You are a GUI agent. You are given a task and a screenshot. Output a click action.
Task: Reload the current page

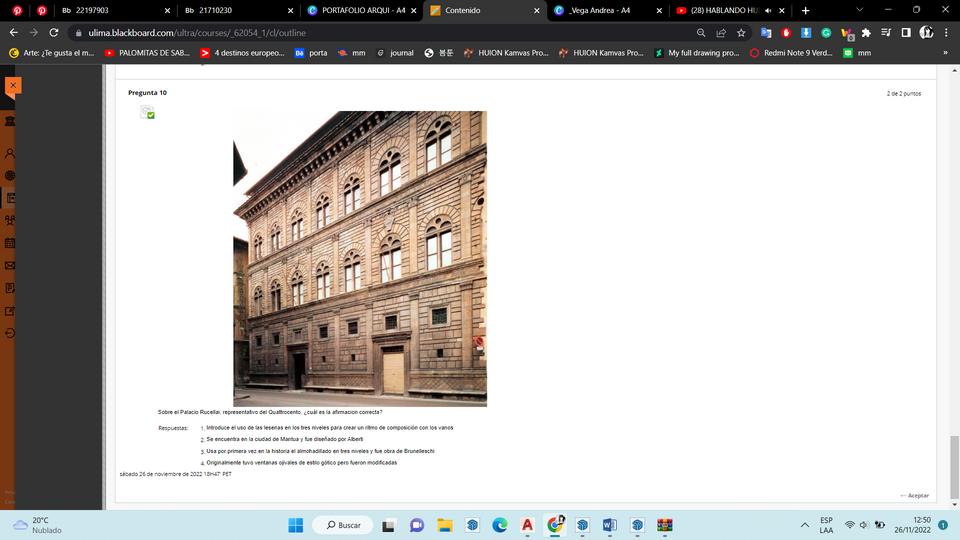pos(54,32)
